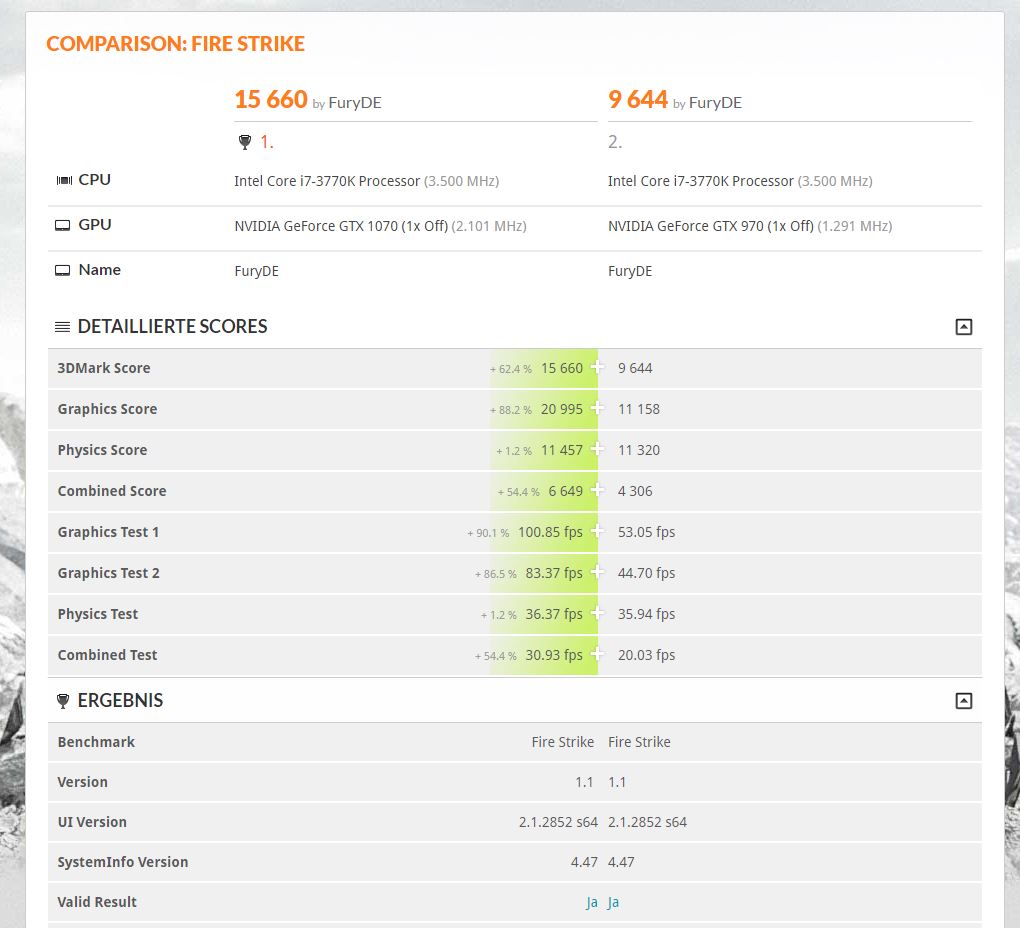
Task: Click the Graphics Score row label
Action: pyautogui.click(x=107, y=409)
